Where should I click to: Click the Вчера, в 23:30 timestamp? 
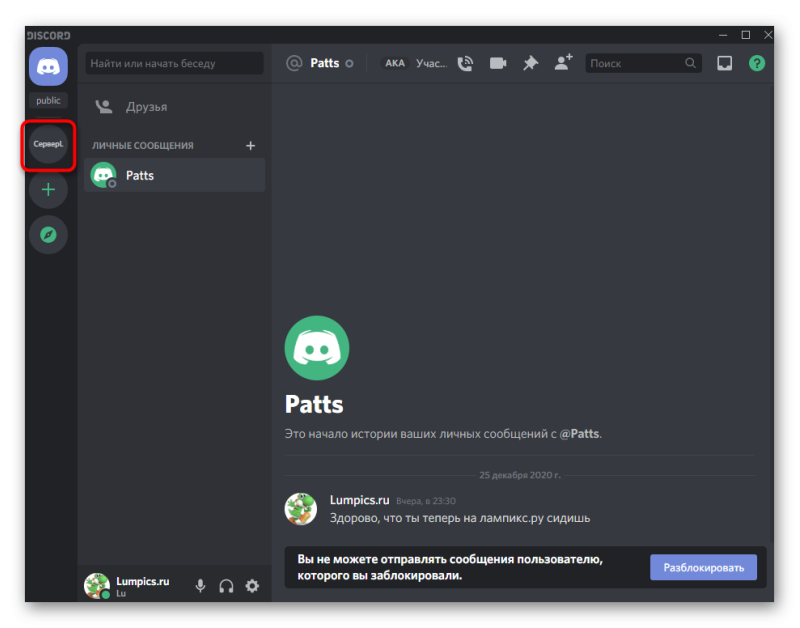click(x=426, y=501)
